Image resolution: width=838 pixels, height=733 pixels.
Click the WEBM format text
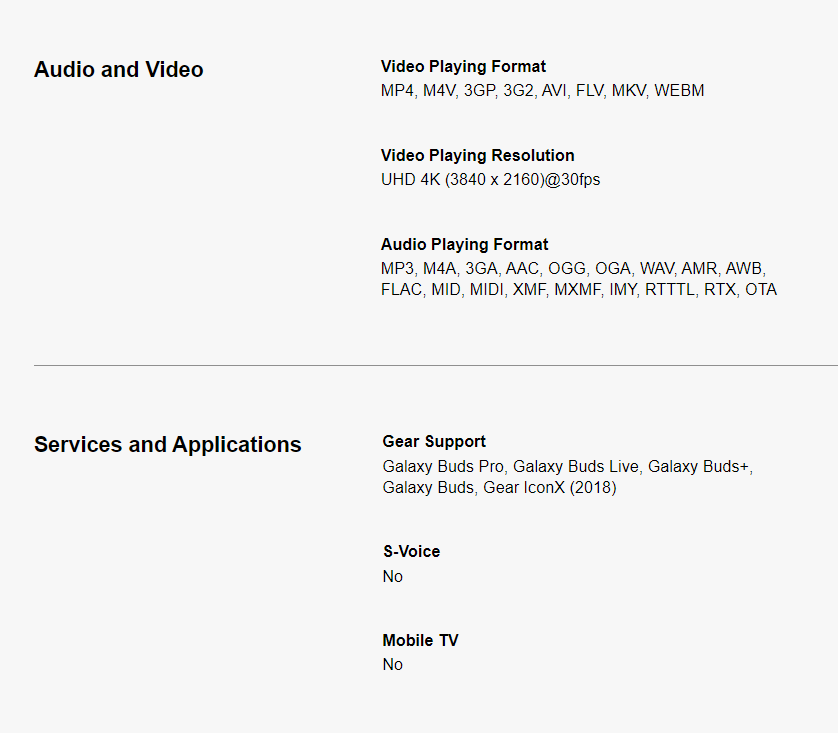(x=679, y=91)
